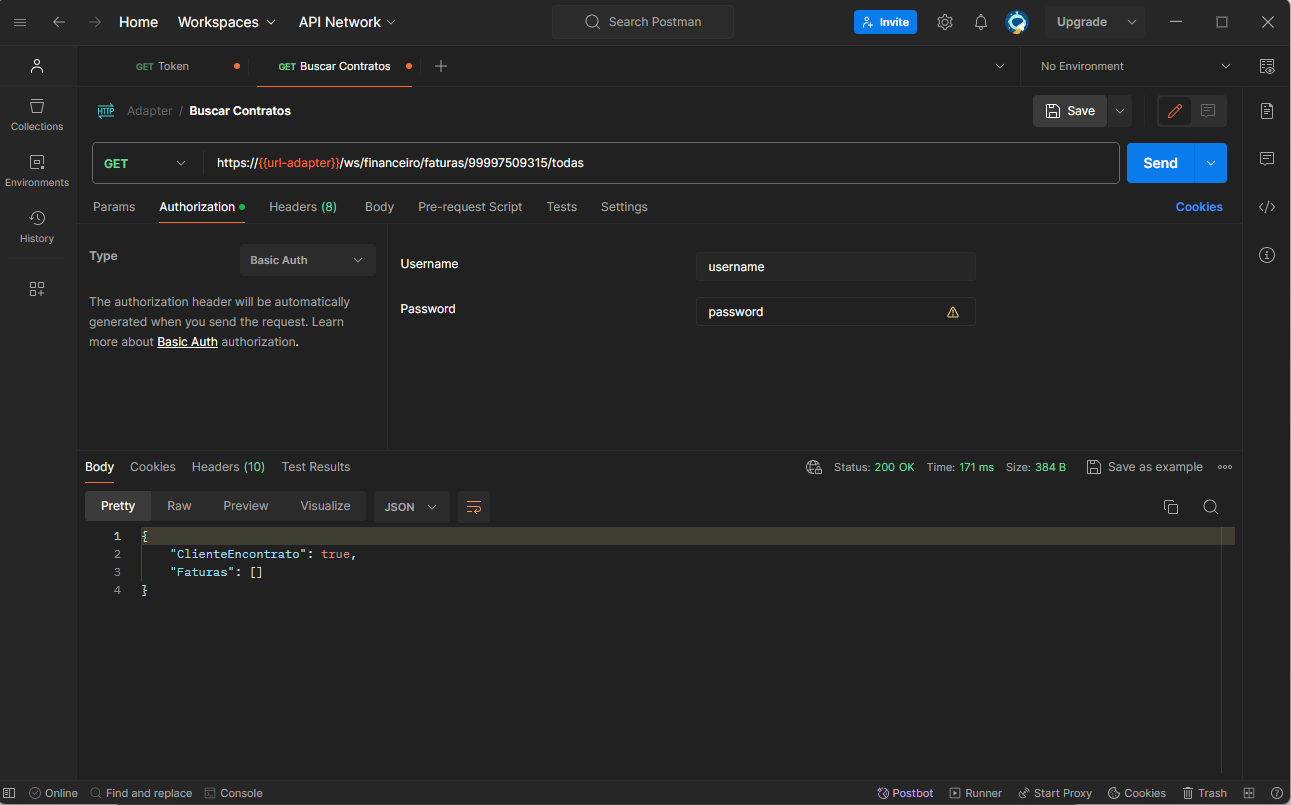The image size is (1291, 805).
Task: Click the Search Postman field
Action: point(643,22)
